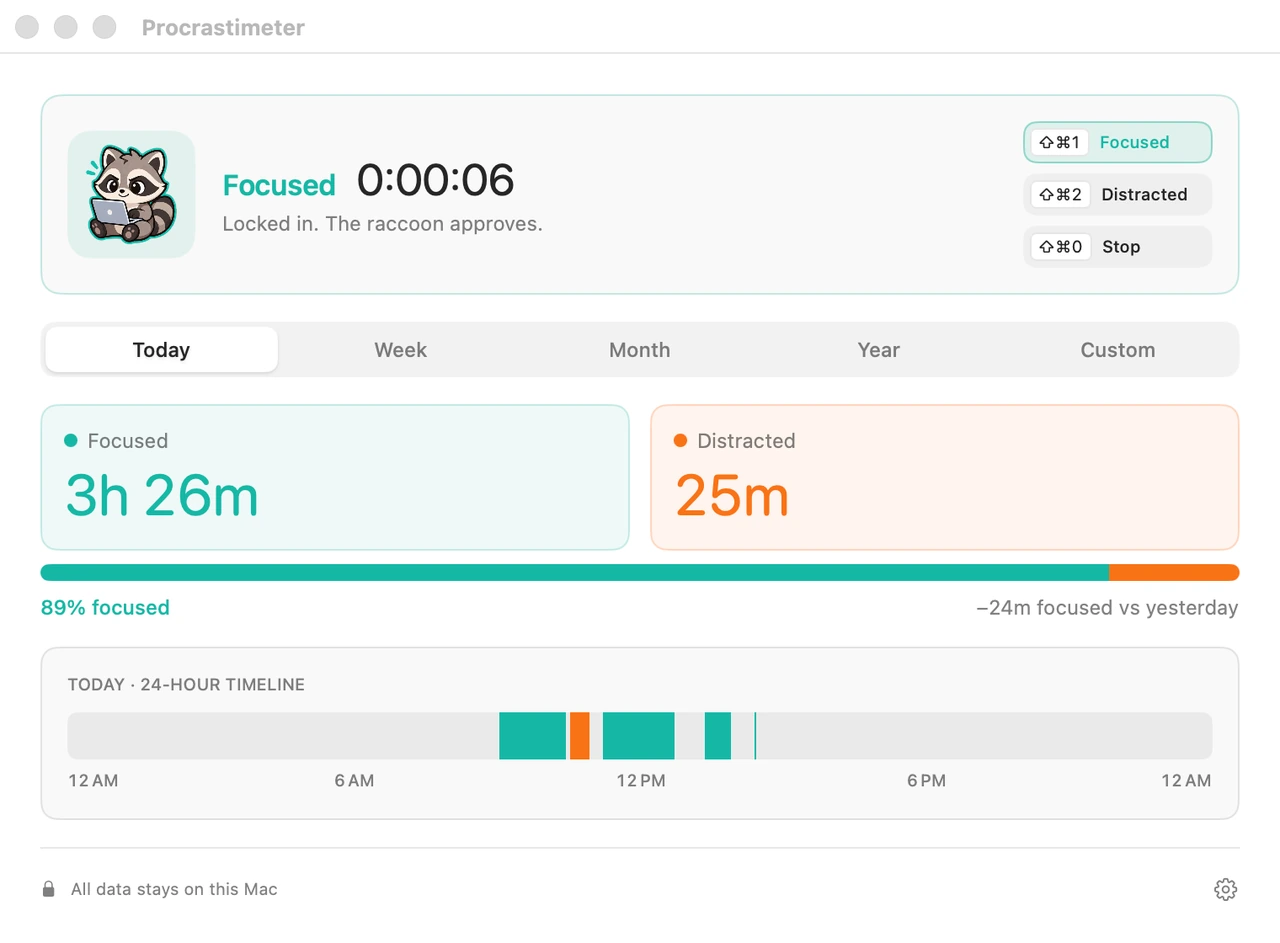This screenshot has width=1280, height=943.
Task: Click the '6 AM' timeline label
Action: tap(354, 781)
